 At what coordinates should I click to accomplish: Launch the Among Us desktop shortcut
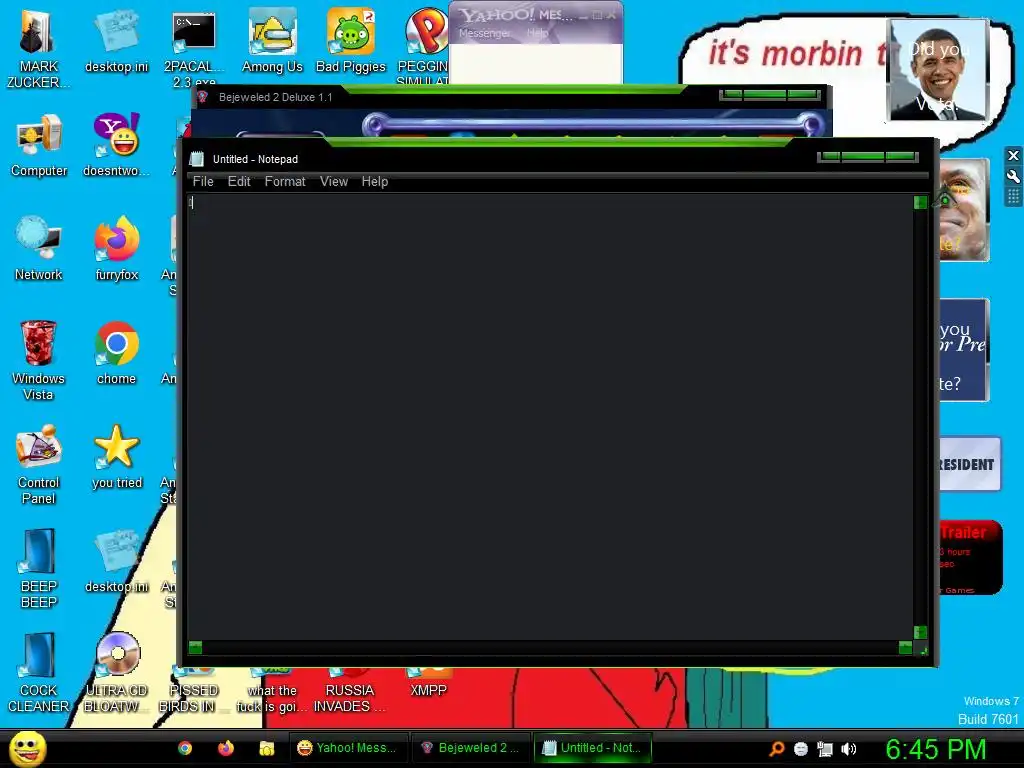(272, 42)
